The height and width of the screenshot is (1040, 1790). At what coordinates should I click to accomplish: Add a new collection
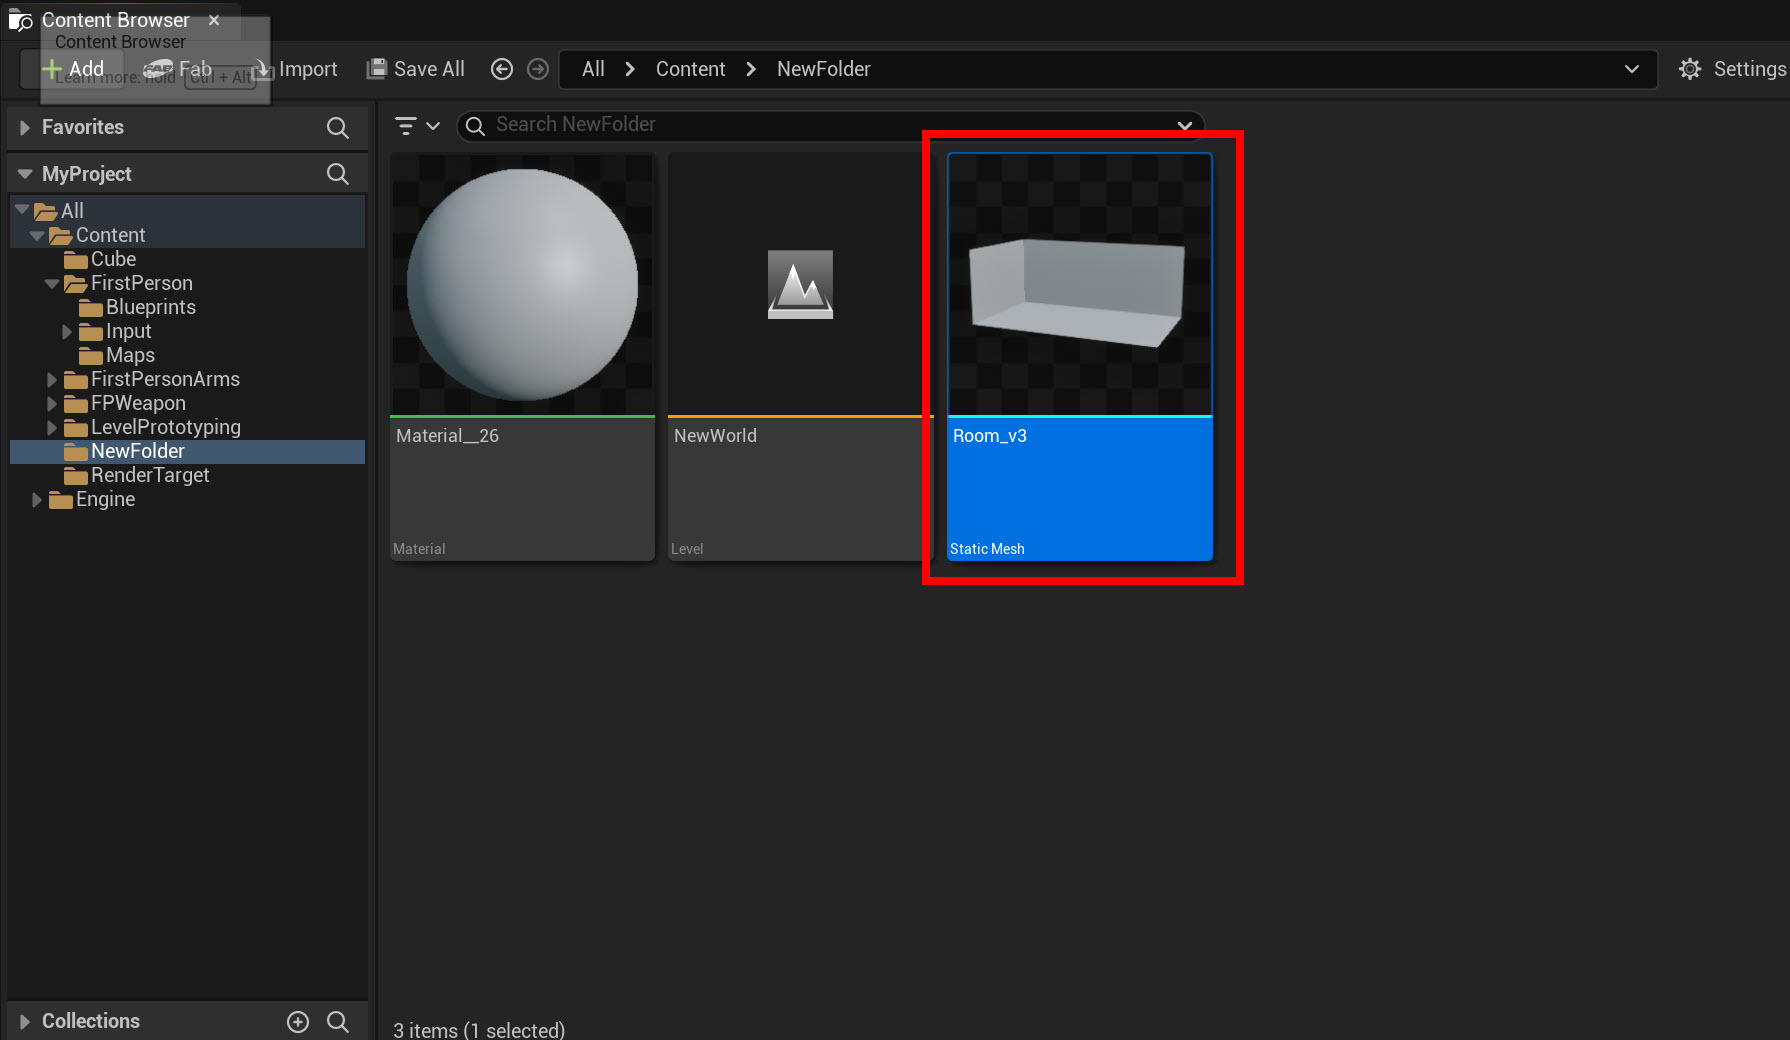(x=298, y=1021)
